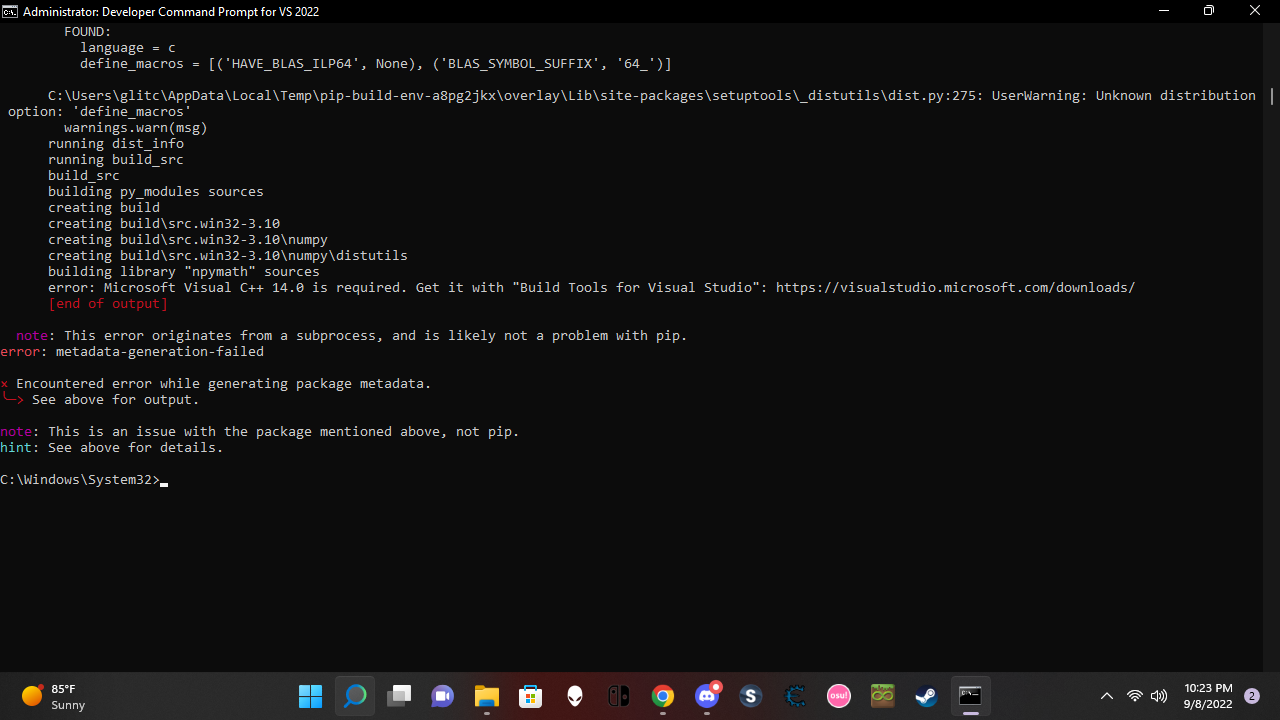The width and height of the screenshot is (1280, 720).
Task: Launch Teams Chat from taskbar
Action: pyautogui.click(x=443, y=696)
